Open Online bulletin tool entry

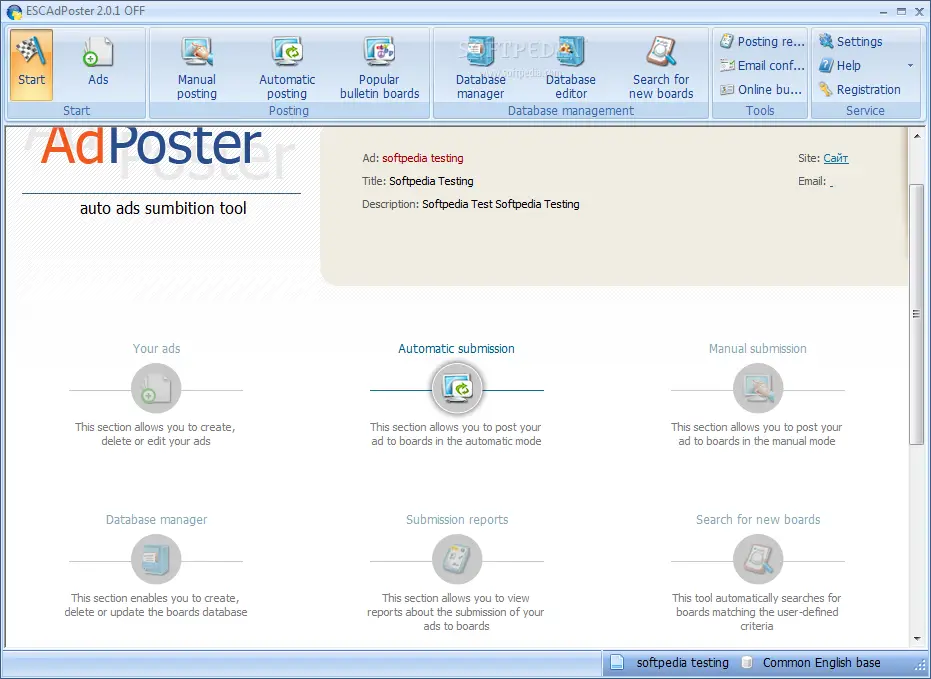click(x=762, y=90)
